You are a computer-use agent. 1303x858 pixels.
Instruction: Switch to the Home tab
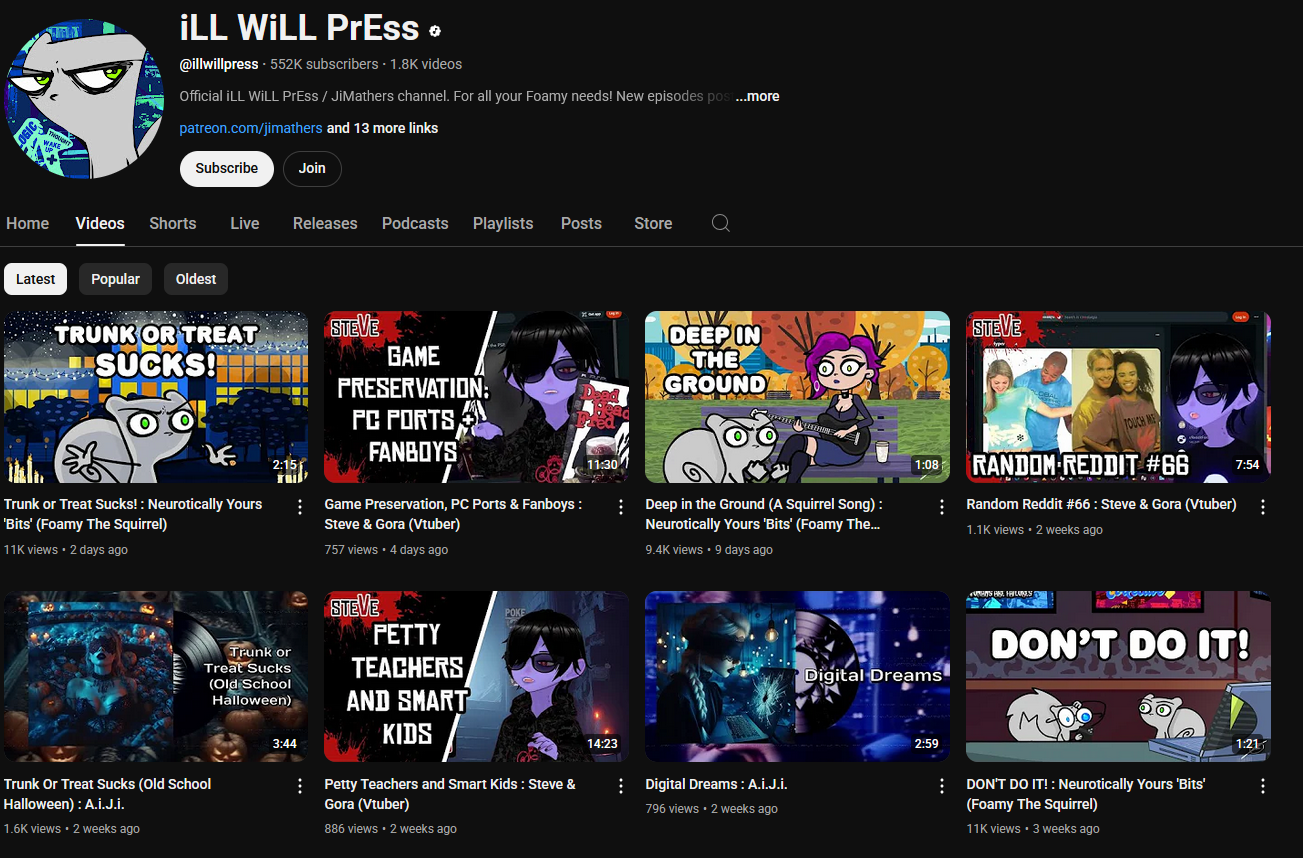pos(28,223)
